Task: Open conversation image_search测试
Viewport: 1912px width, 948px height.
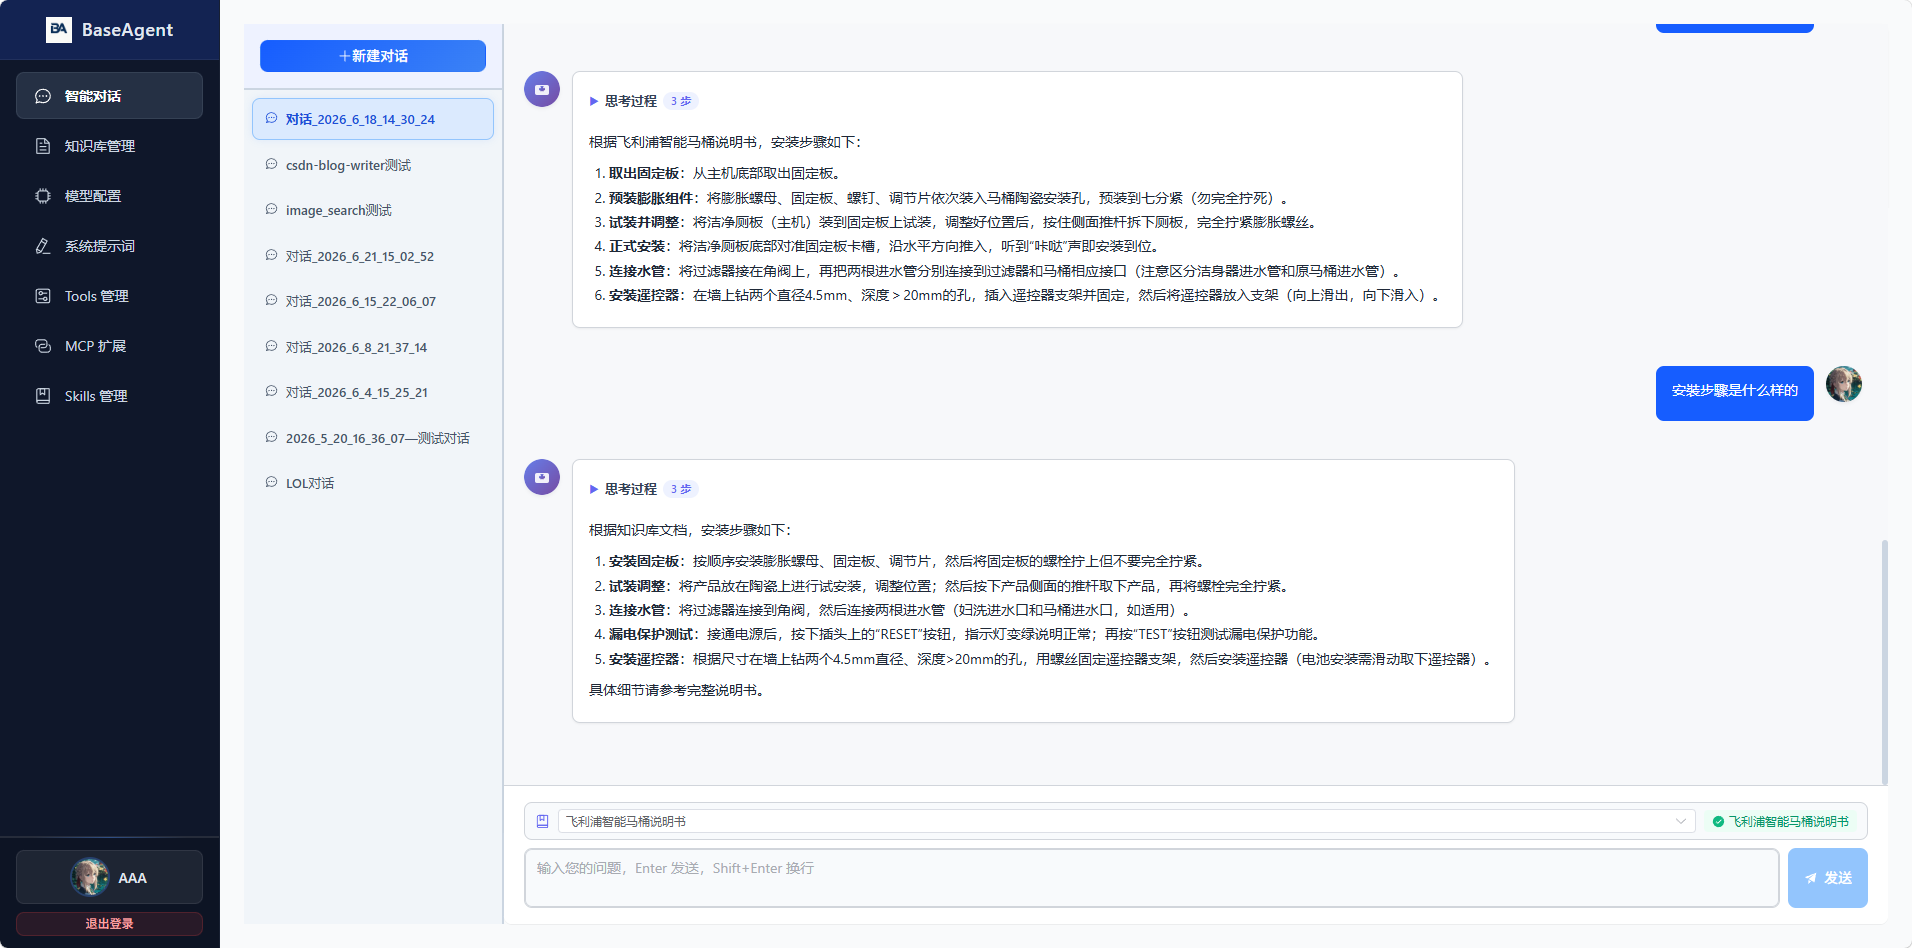Action: point(373,210)
